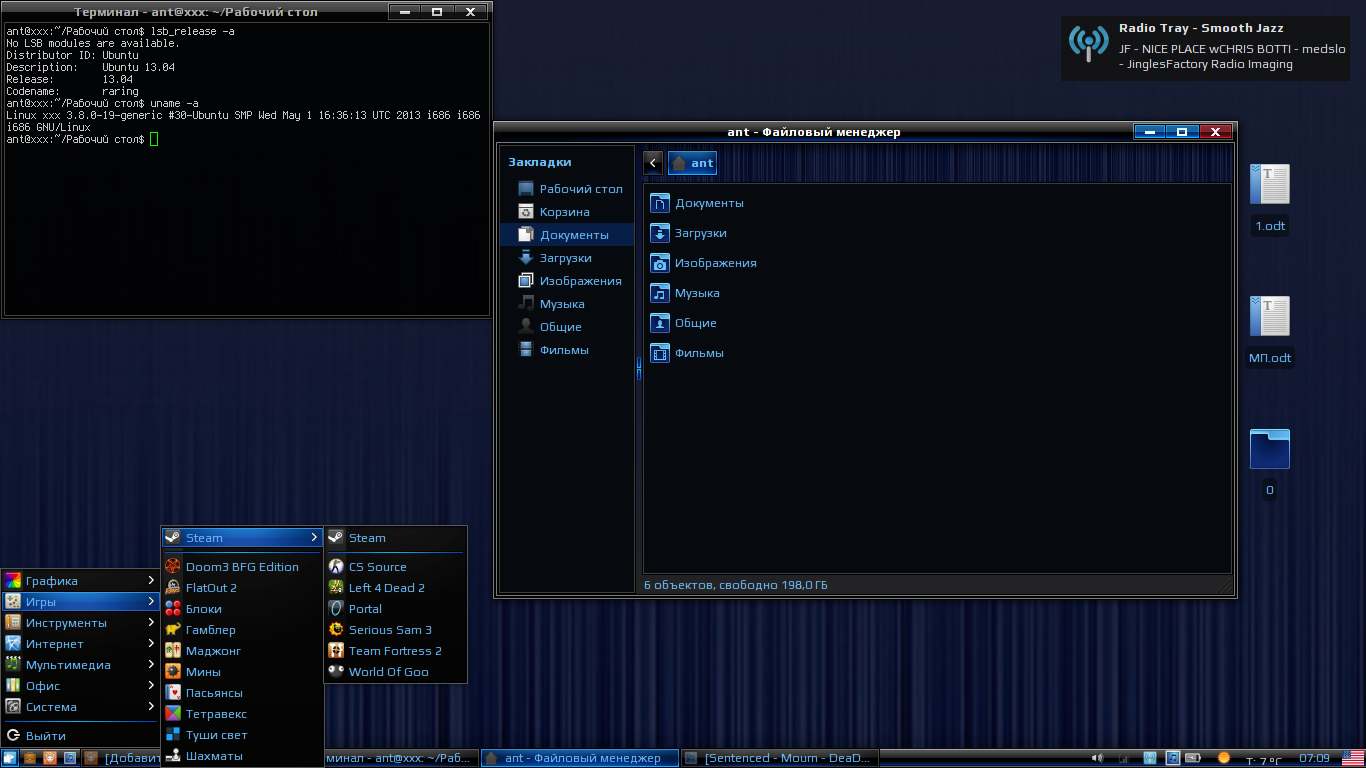
Task: Click Выйти to log out
Action: point(80,736)
